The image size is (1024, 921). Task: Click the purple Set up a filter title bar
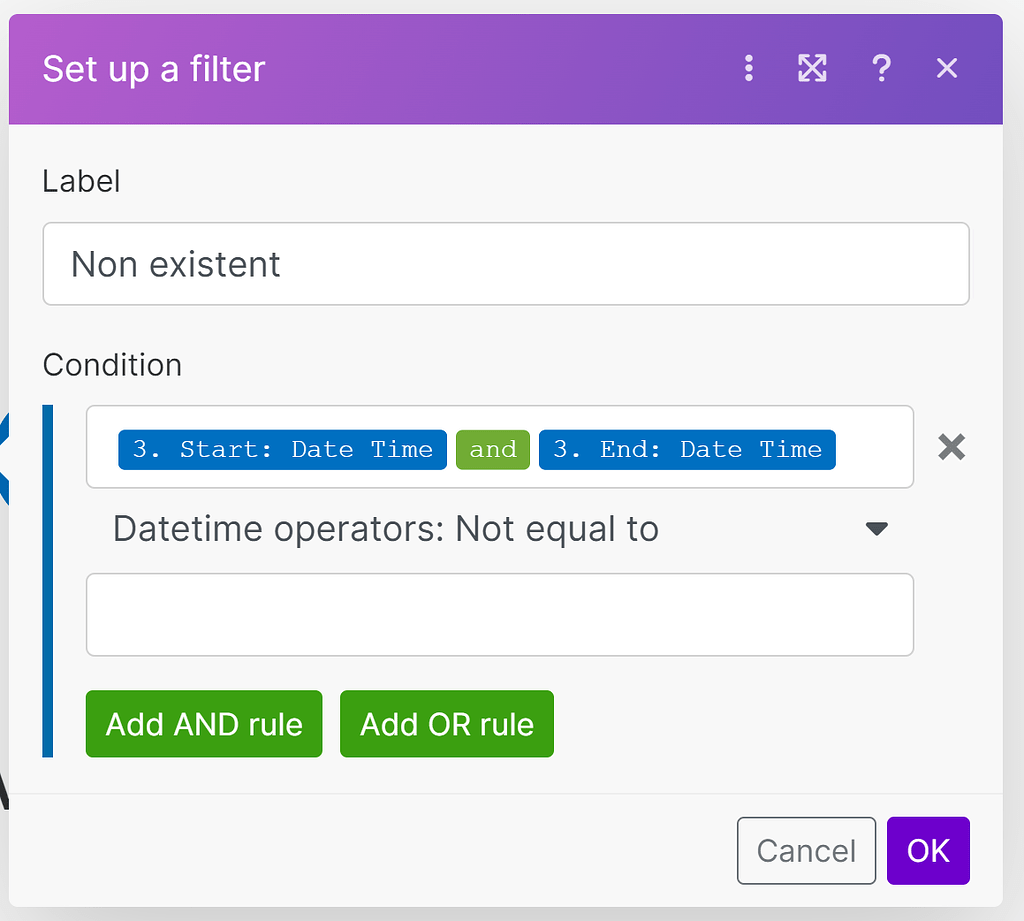450,68
